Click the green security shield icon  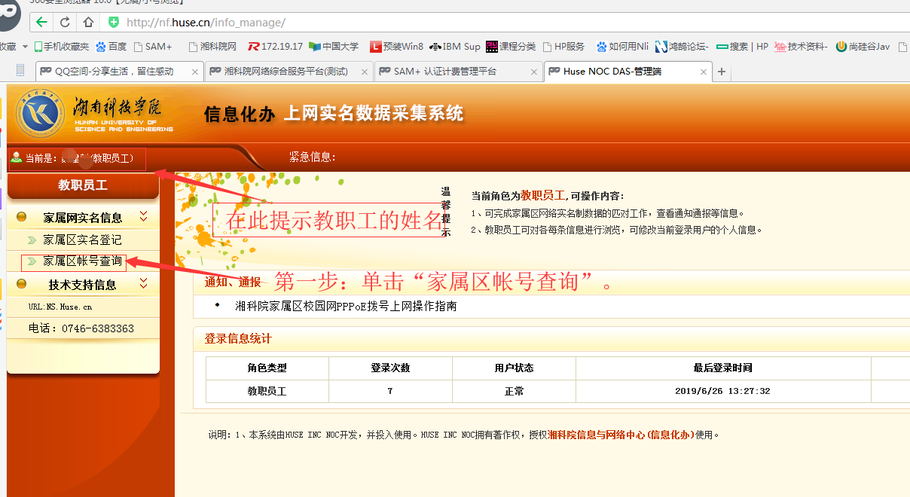(x=114, y=21)
